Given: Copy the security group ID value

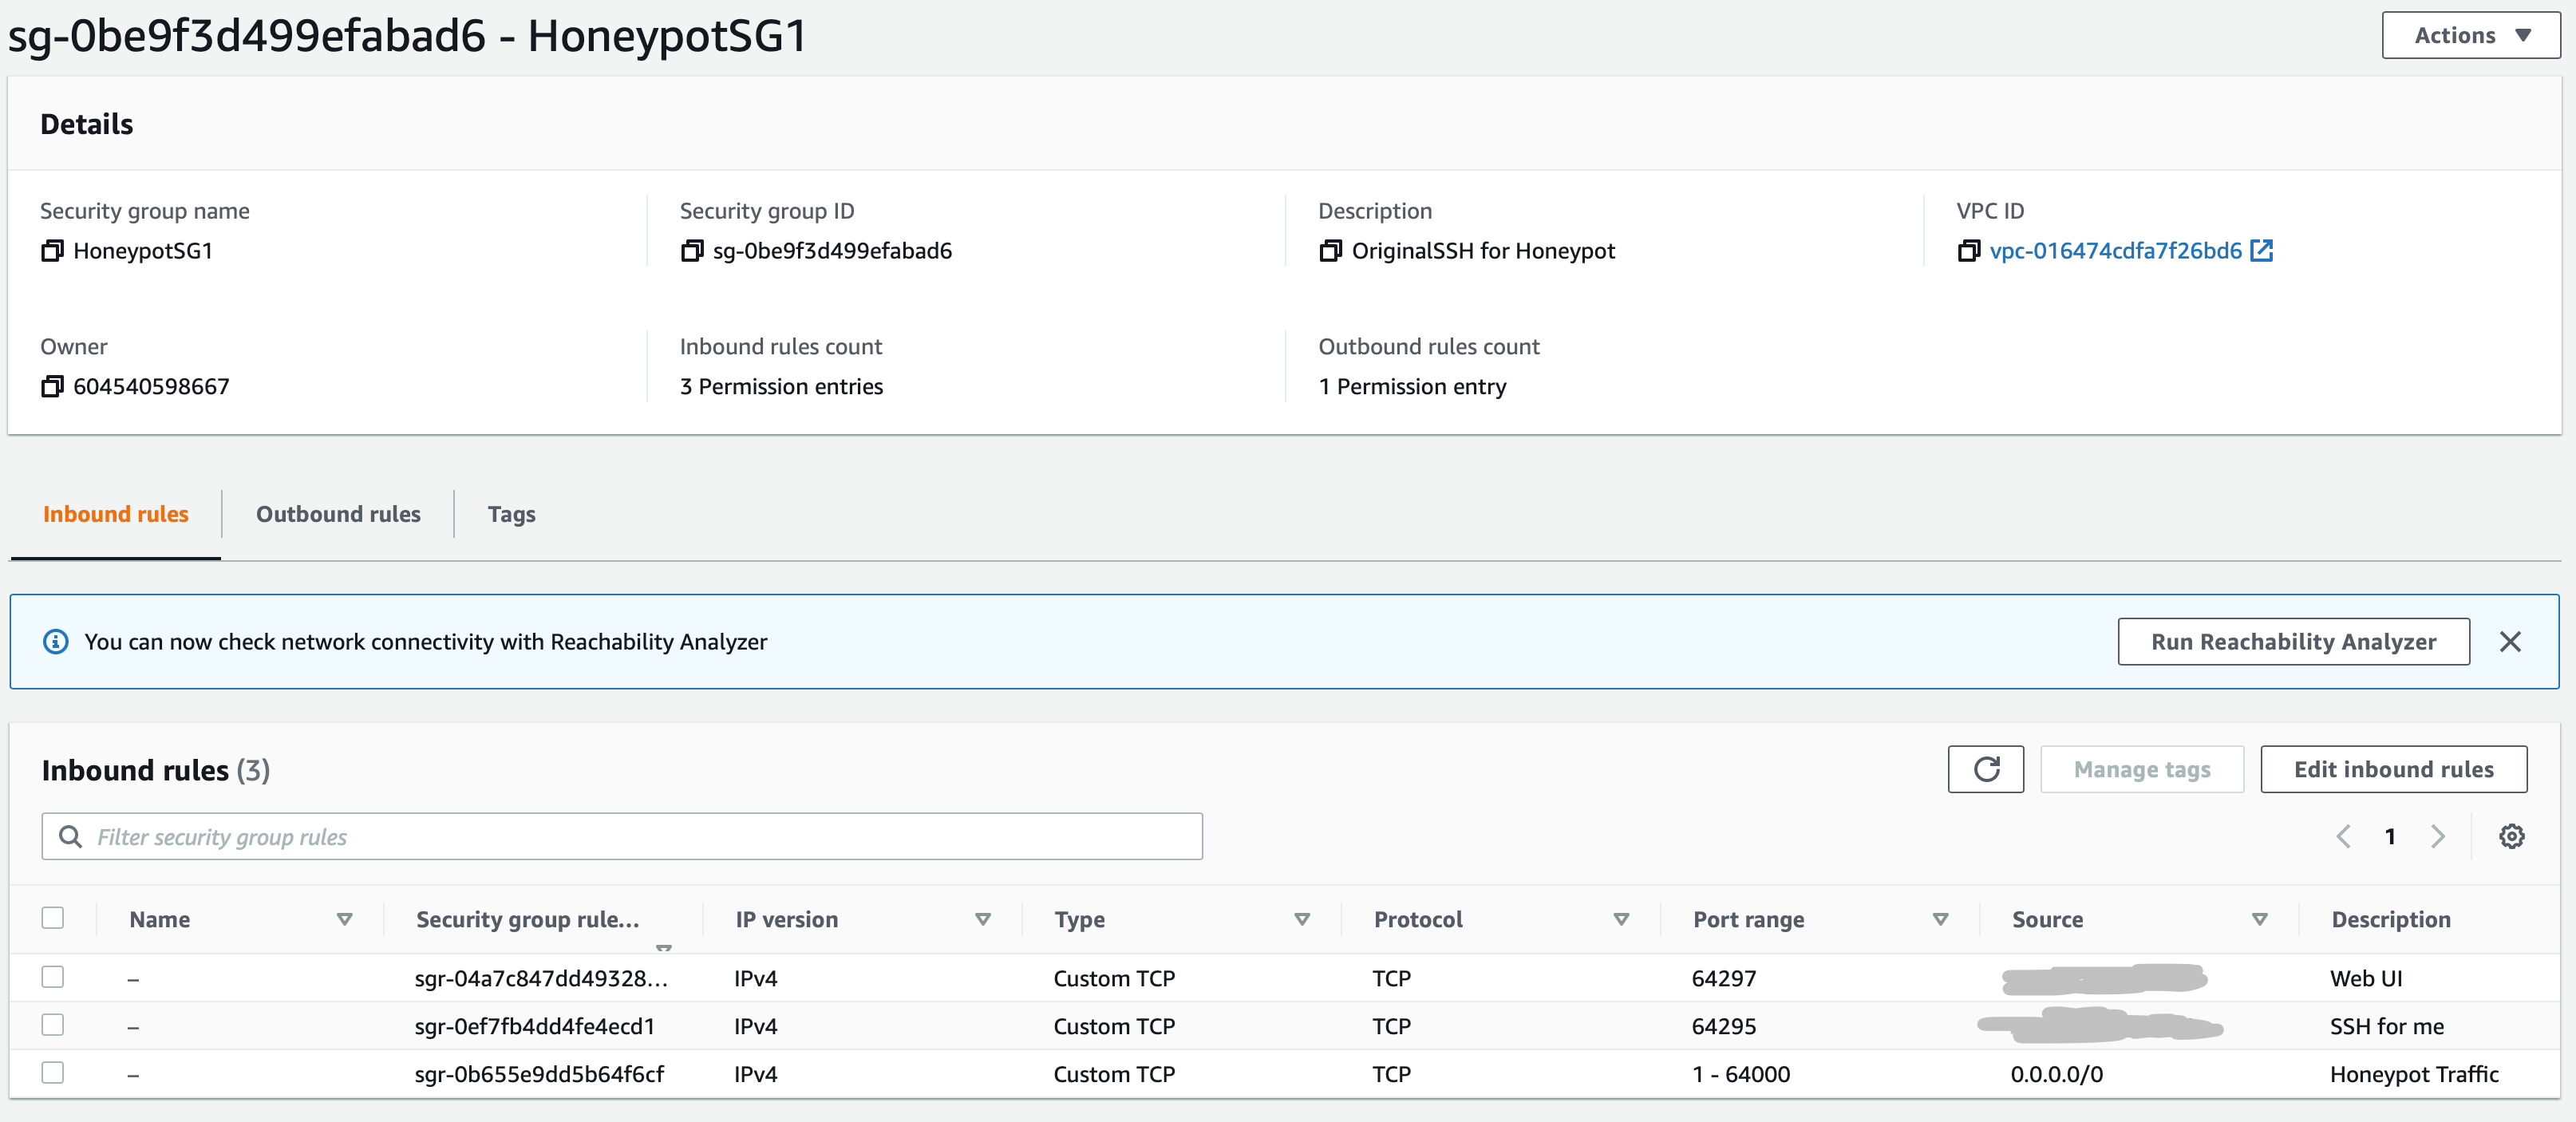Looking at the screenshot, I should 691,251.
